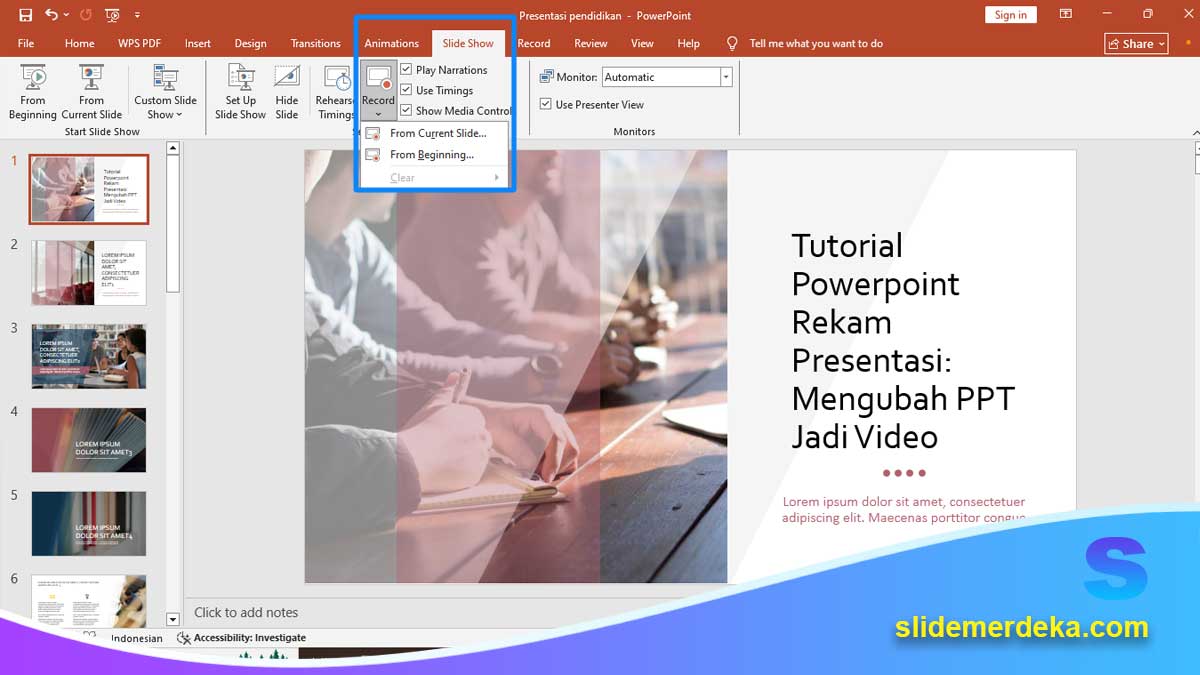Screen dimensions: 1200x675
Task: Select slide 1 thumbnail
Action: (89, 189)
